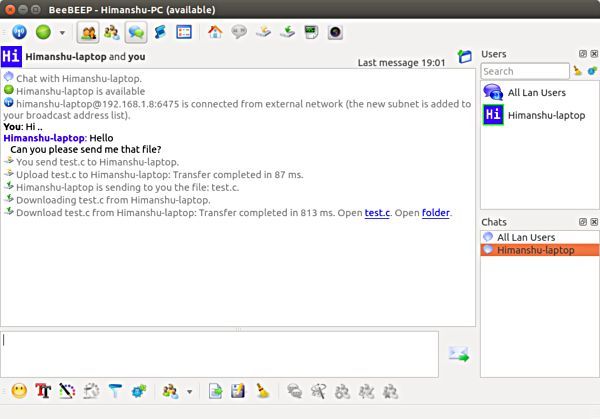
Task: Click the gray speech bubble icon in top toolbar
Action: [239, 32]
